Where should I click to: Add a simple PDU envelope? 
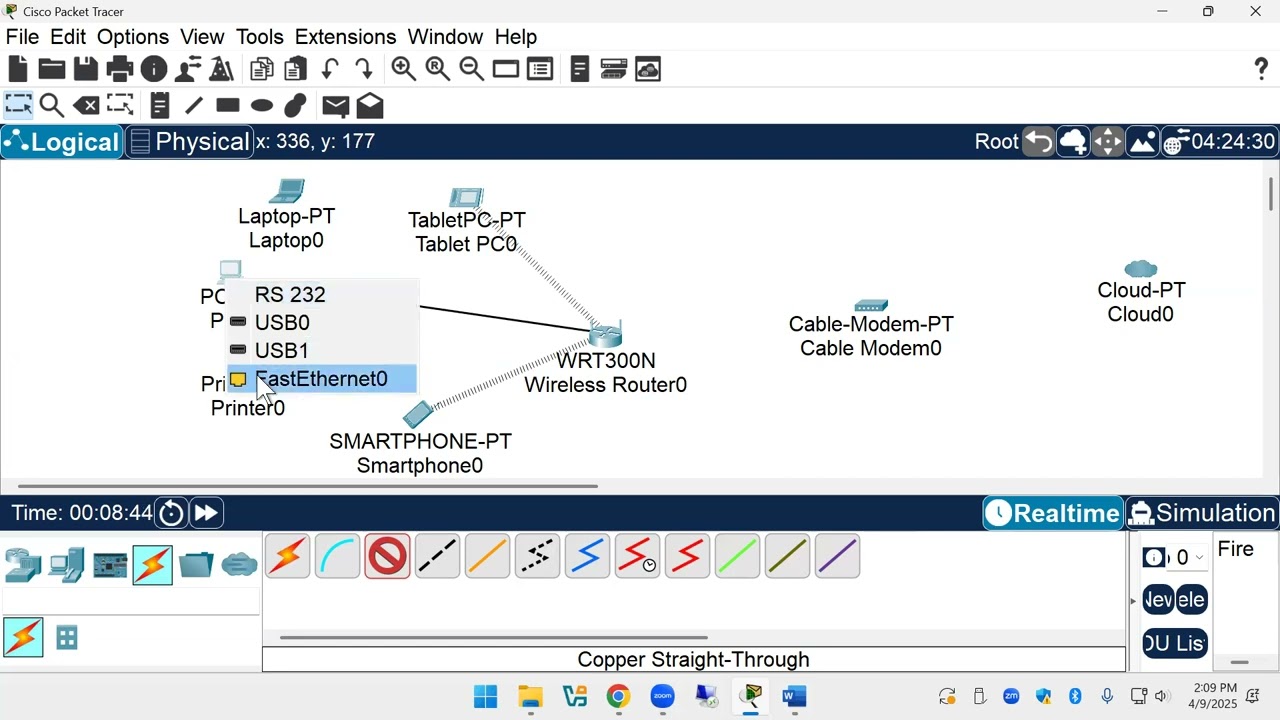[336, 105]
